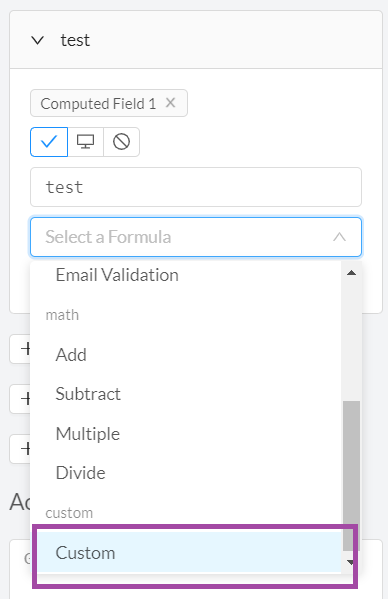Click the test name input field
This screenshot has height=599, width=388.
(x=196, y=187)
